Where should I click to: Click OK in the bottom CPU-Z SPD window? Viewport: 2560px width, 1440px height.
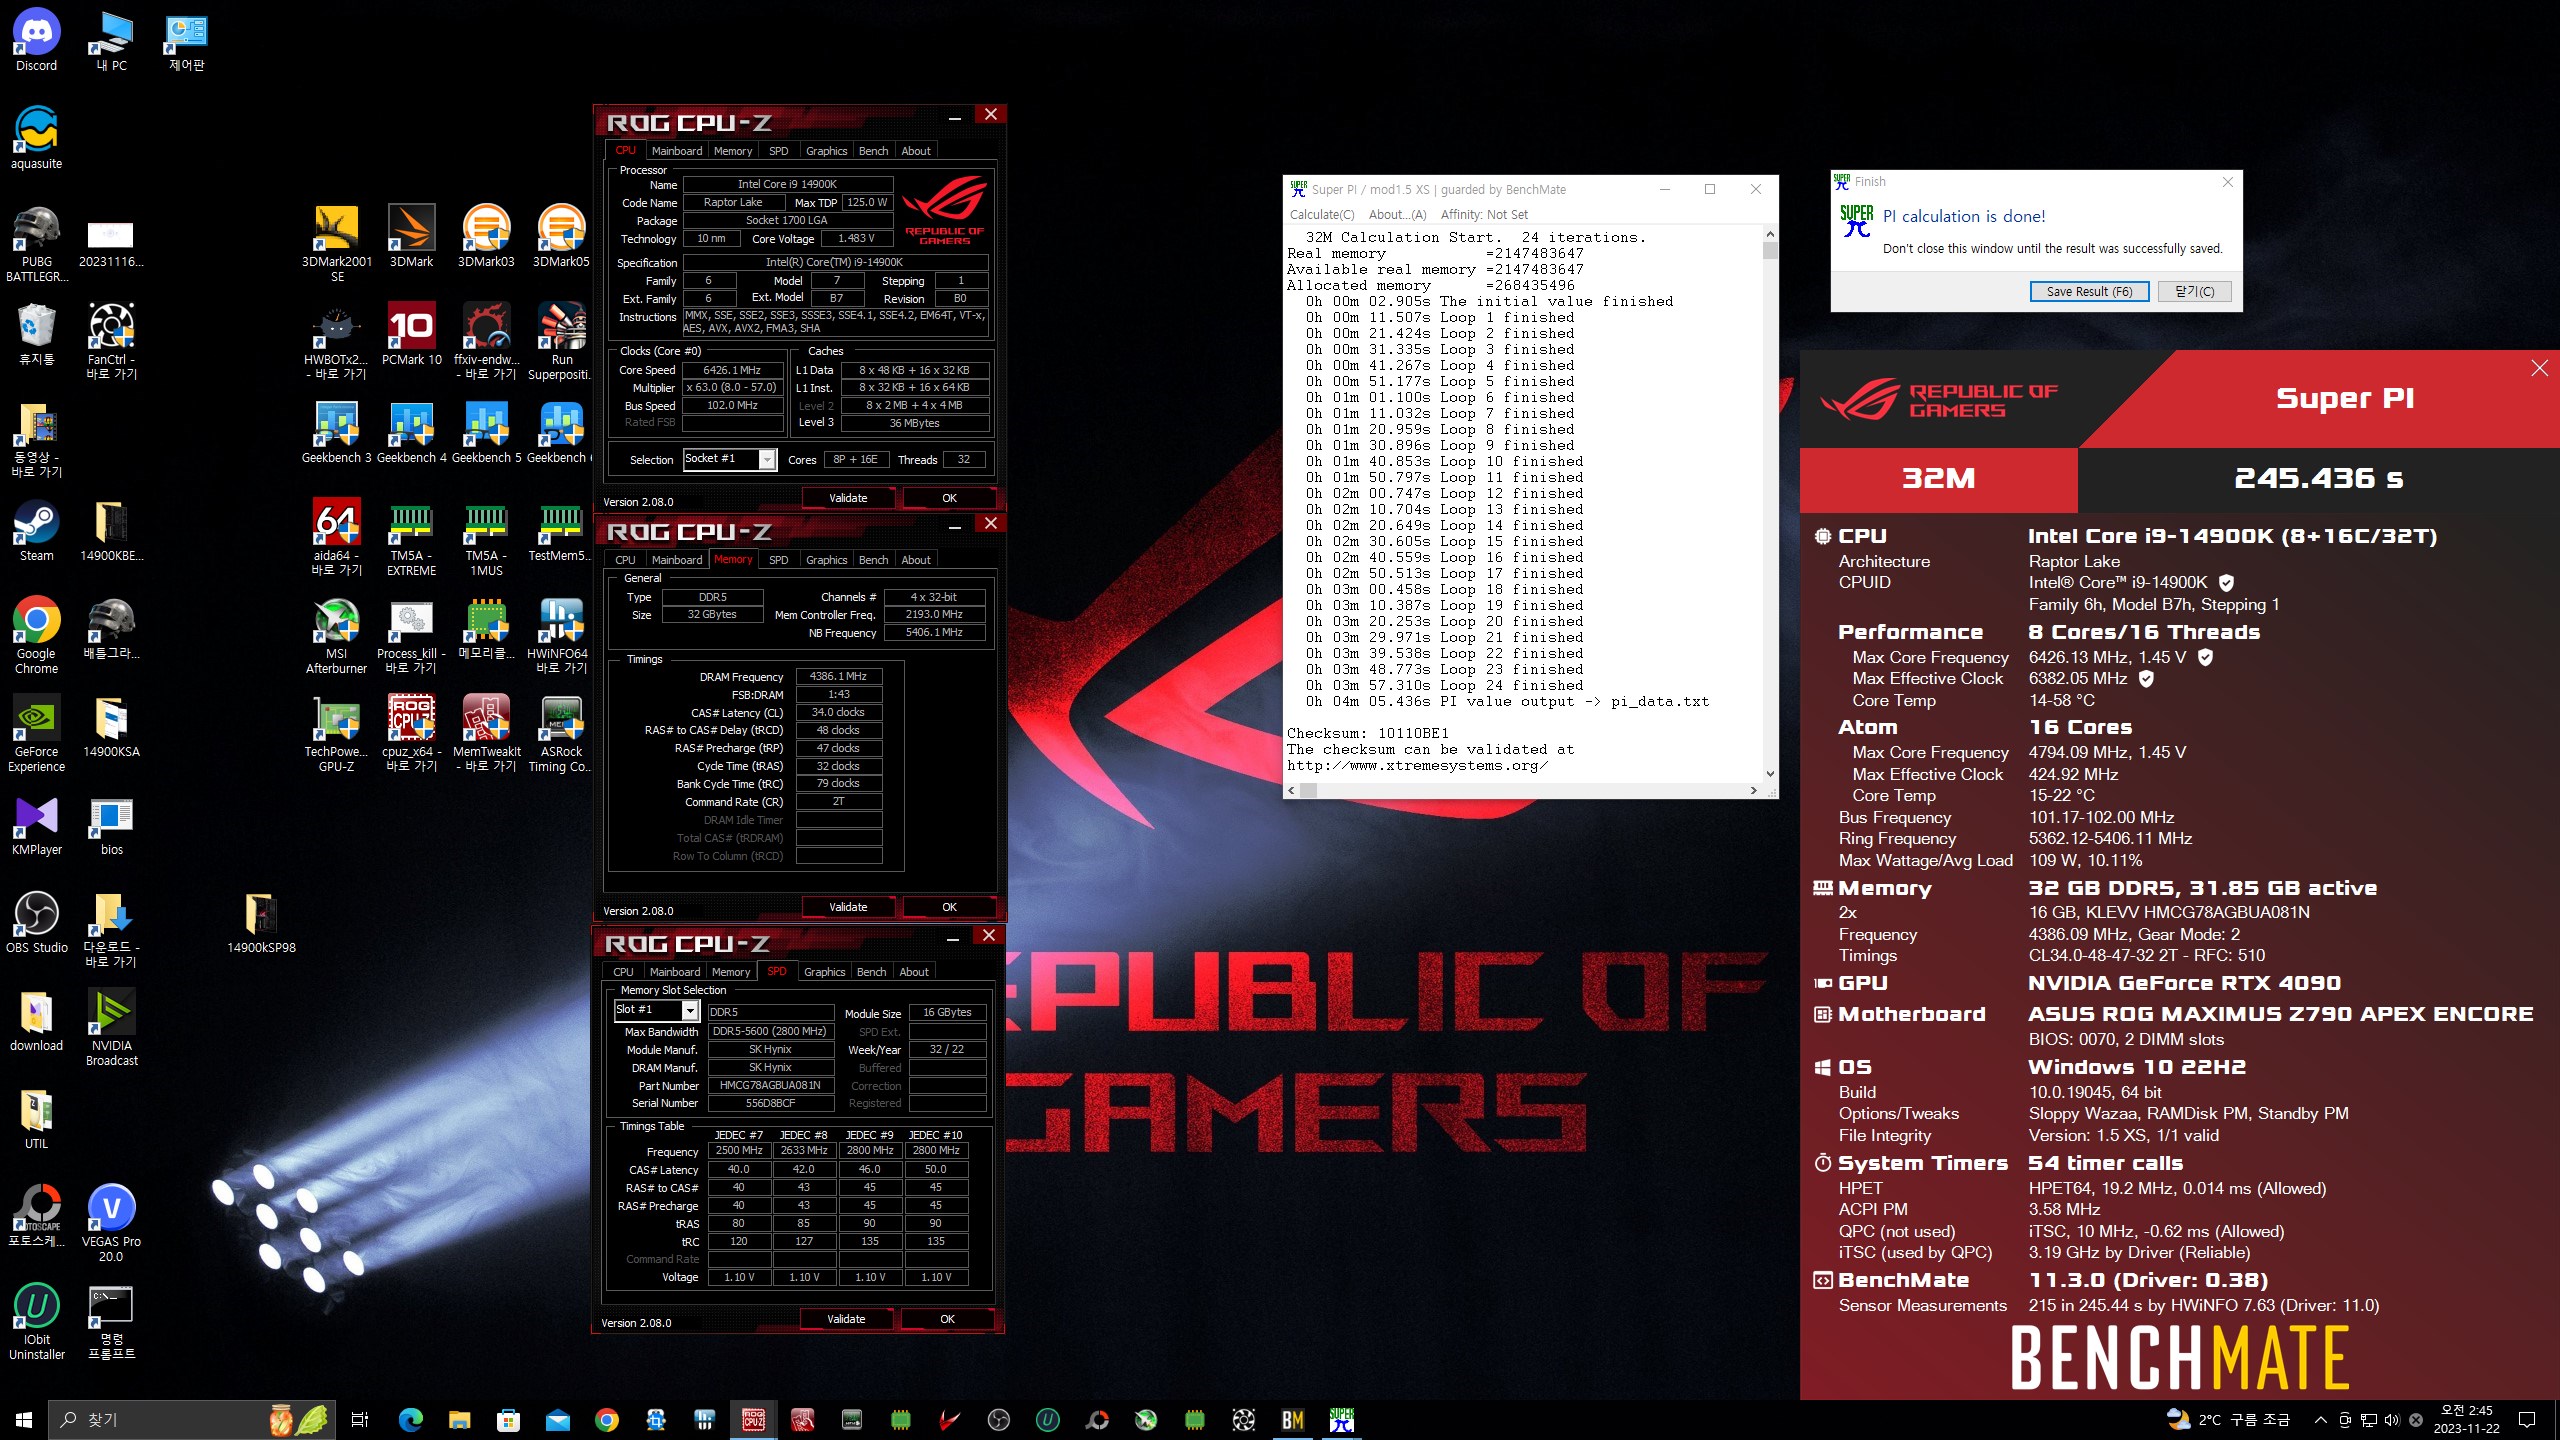pyautogui.click(x=947, y=1319)
